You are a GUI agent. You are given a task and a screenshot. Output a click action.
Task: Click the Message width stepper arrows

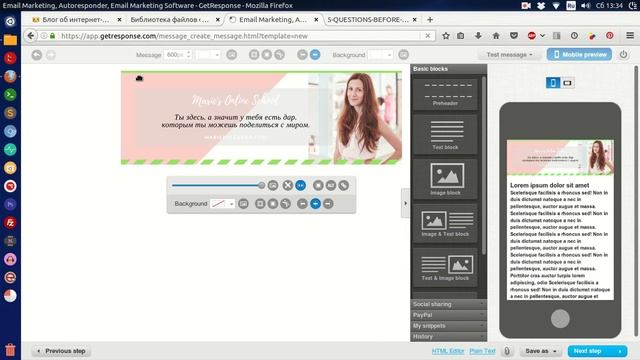188,55
